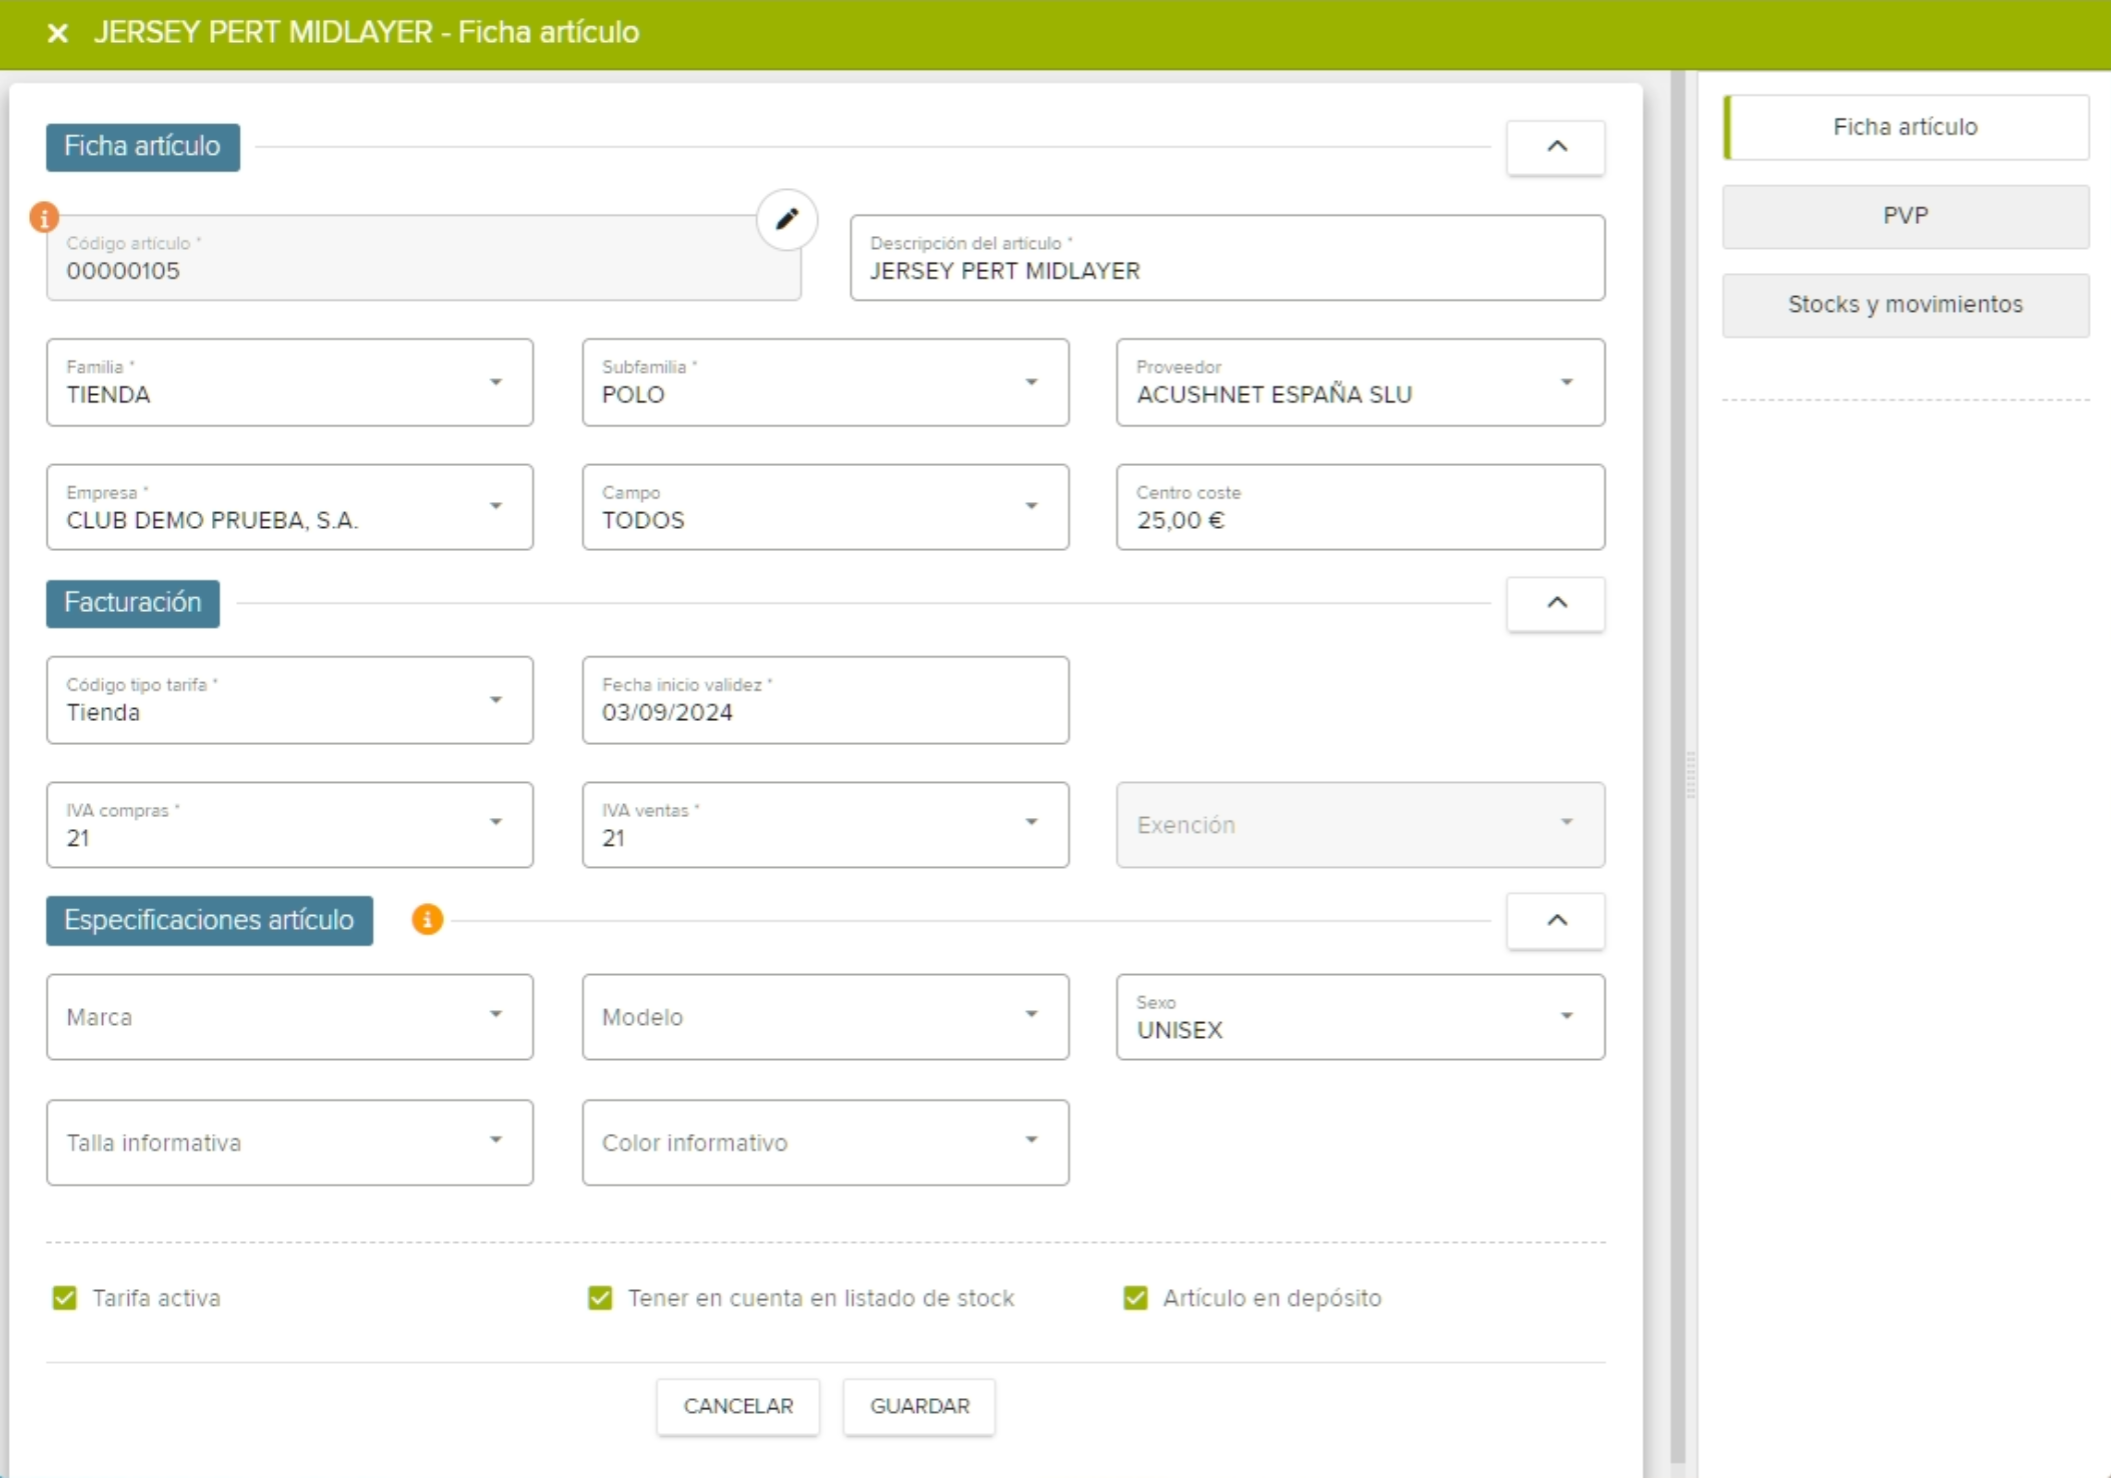Open the Código tipo tarifa dropdown
The image size is (2111, 1478).
[290, 700]
